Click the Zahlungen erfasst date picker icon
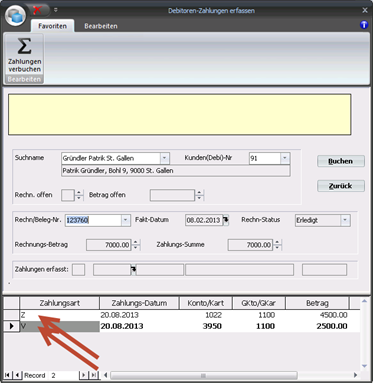 [133, 270]
